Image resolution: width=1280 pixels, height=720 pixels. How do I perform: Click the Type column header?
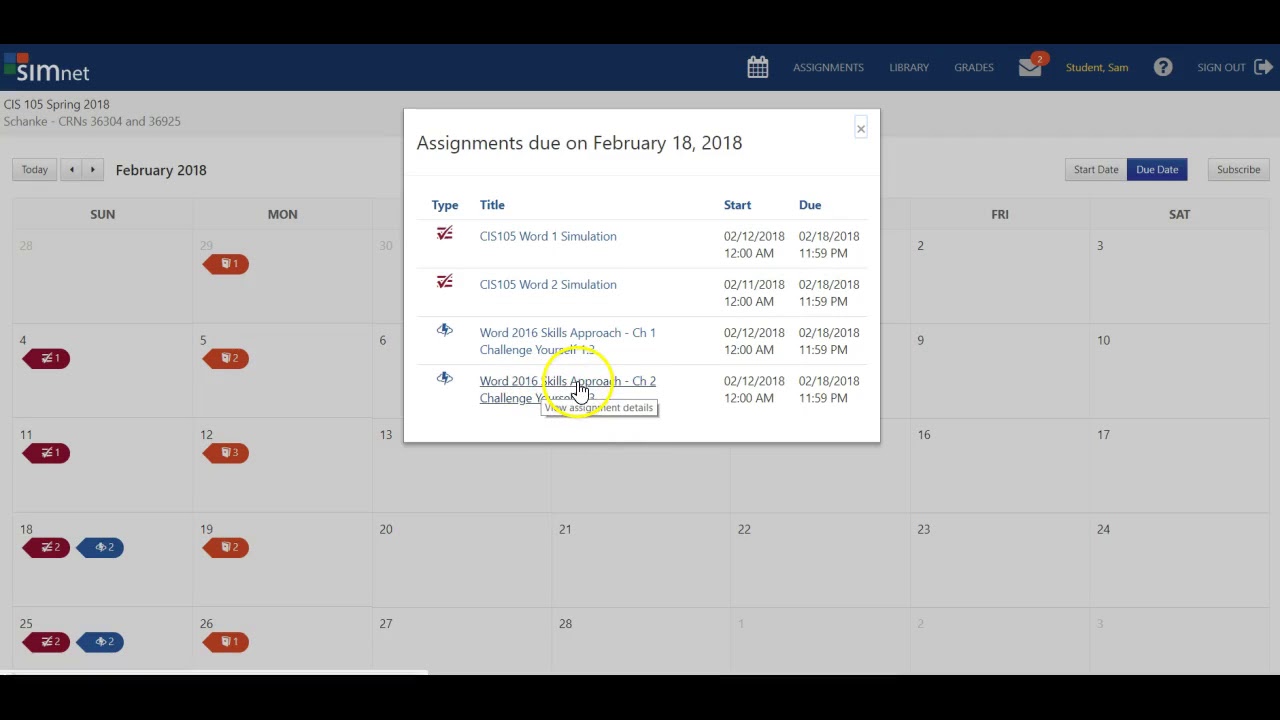click(x=445, y=205)
